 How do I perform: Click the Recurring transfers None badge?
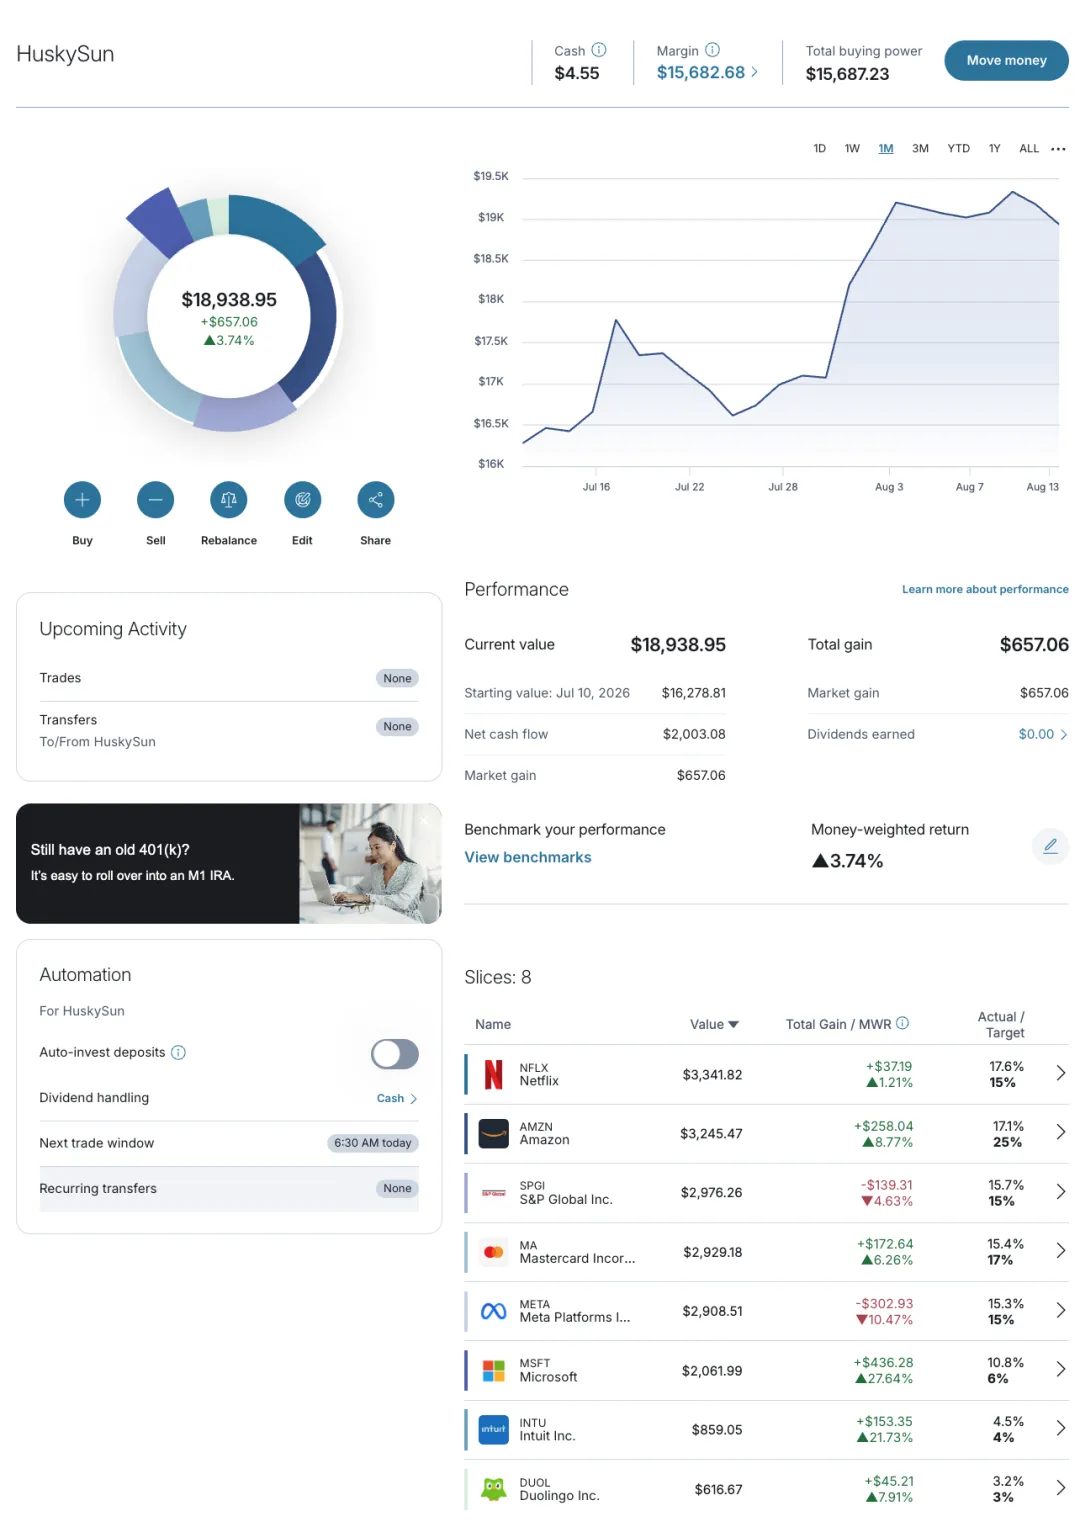(x=397, y=1189)
